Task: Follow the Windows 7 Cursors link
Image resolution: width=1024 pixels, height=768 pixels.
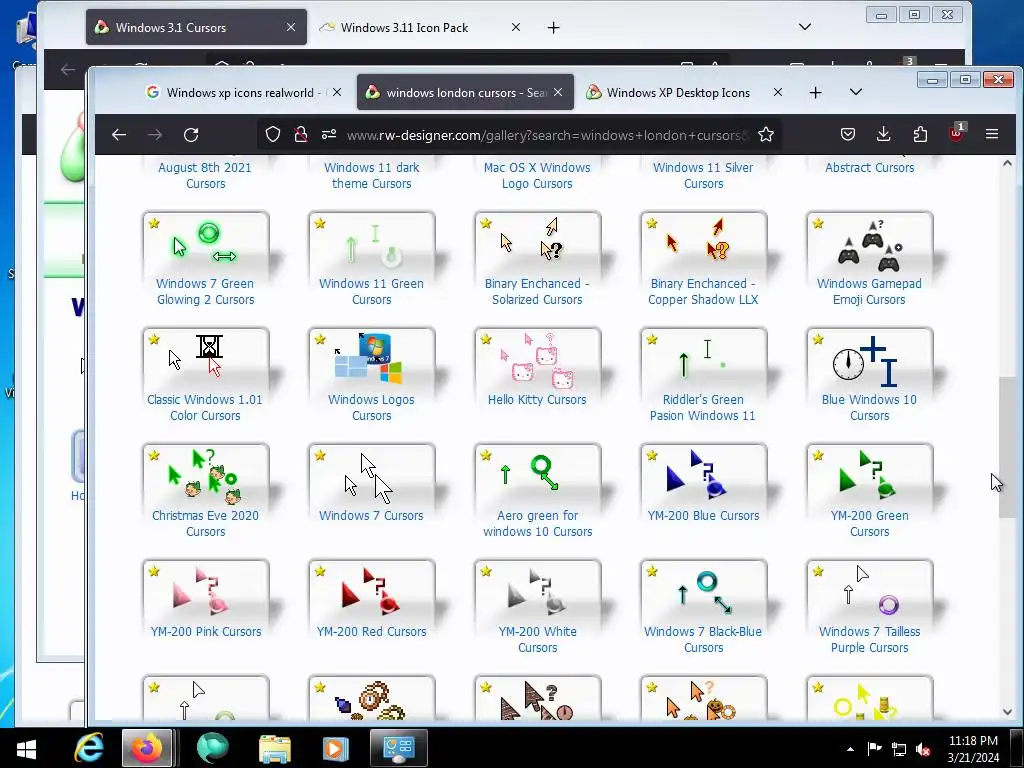Action: 371,515
